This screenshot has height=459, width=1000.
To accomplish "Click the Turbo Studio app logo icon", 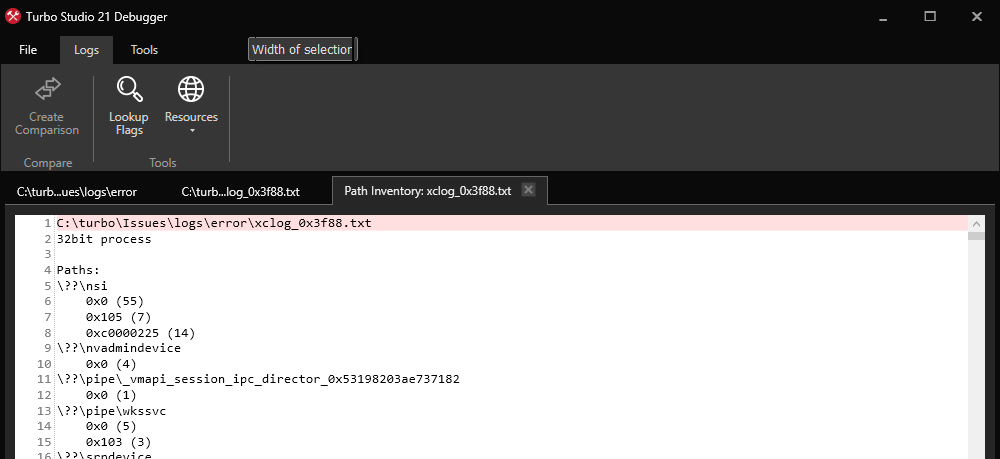I will coord(12,17).
